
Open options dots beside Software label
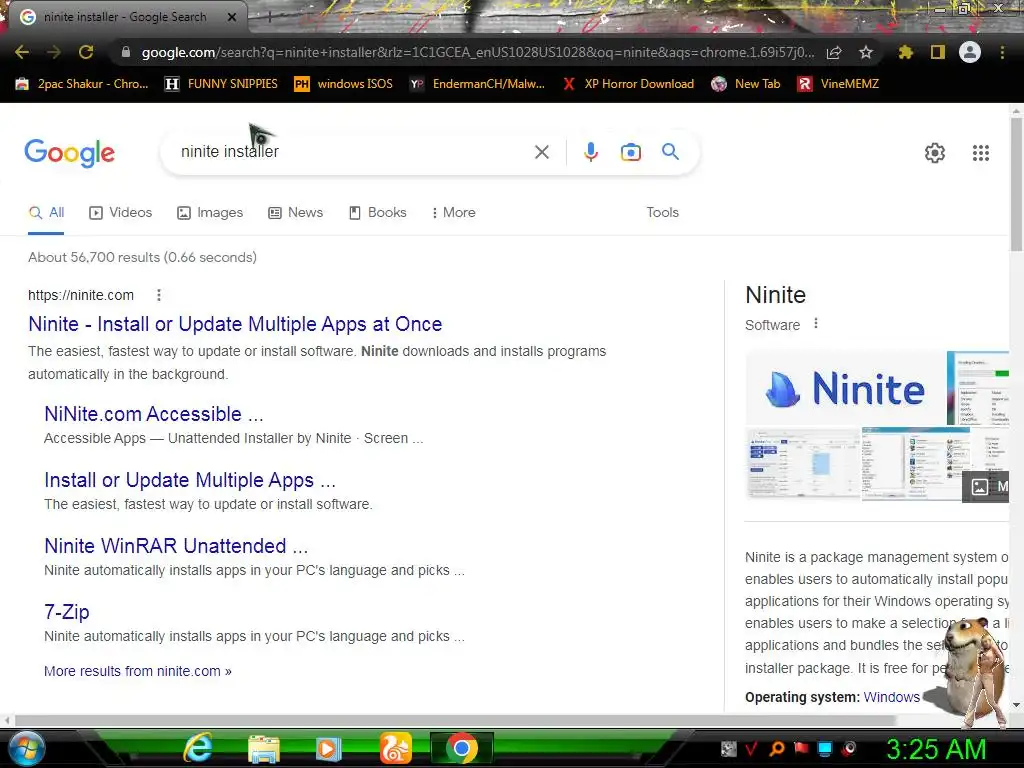[816, 323]
